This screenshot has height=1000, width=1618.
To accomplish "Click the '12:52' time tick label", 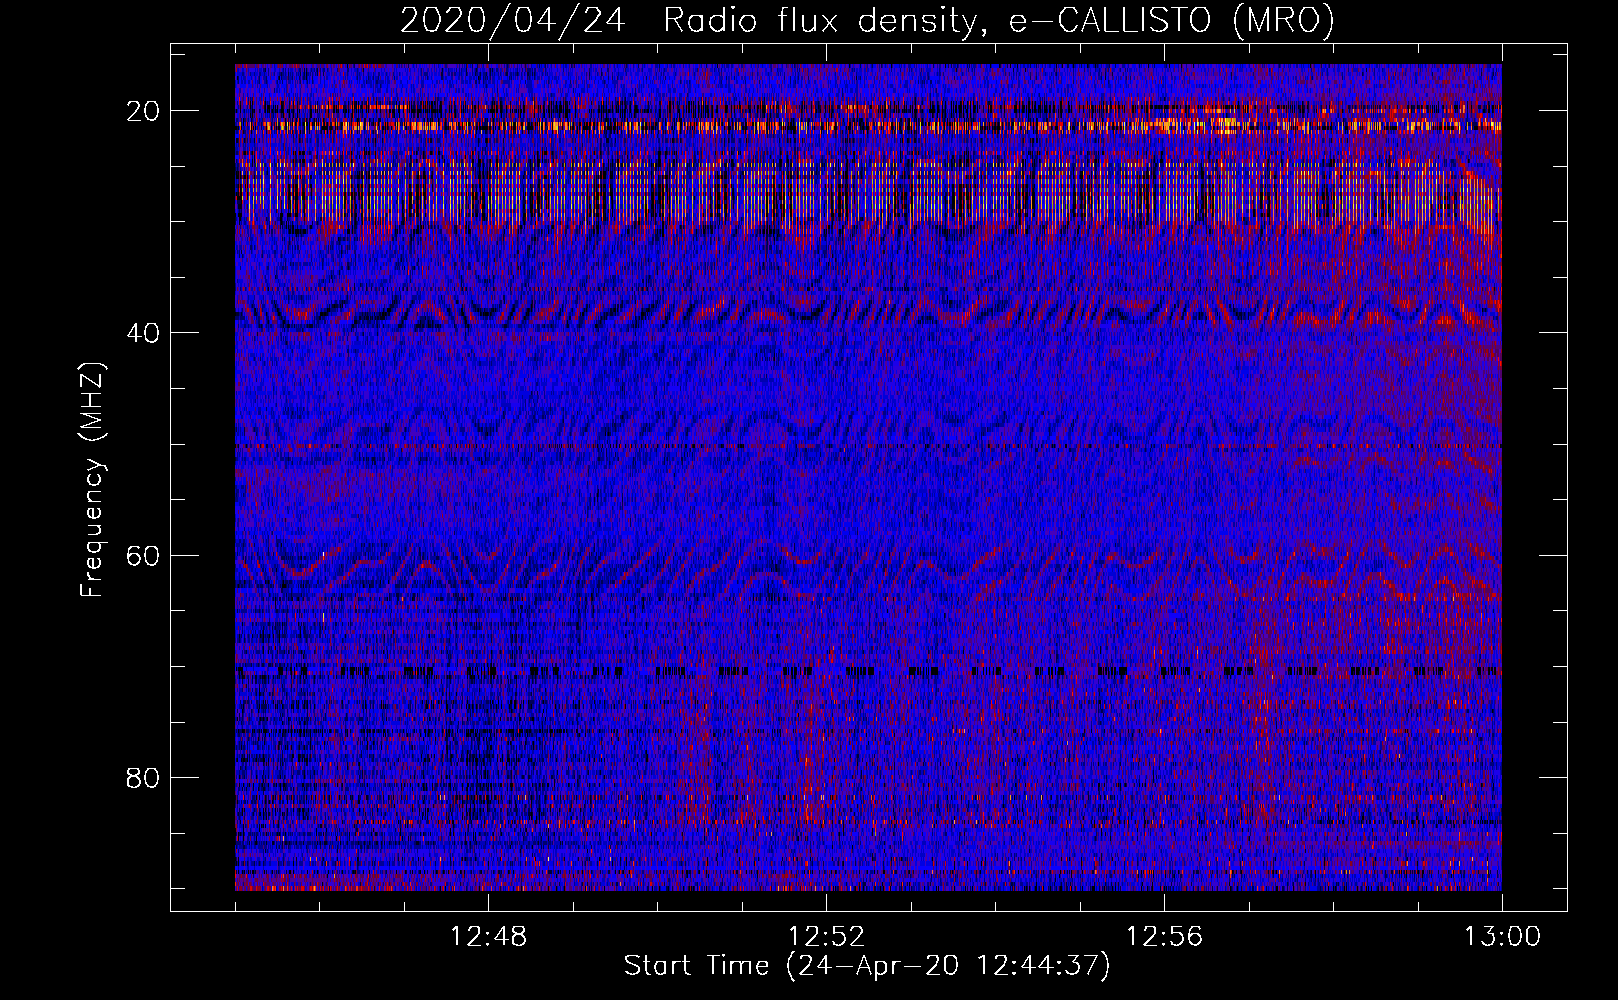I will [826, 937].
